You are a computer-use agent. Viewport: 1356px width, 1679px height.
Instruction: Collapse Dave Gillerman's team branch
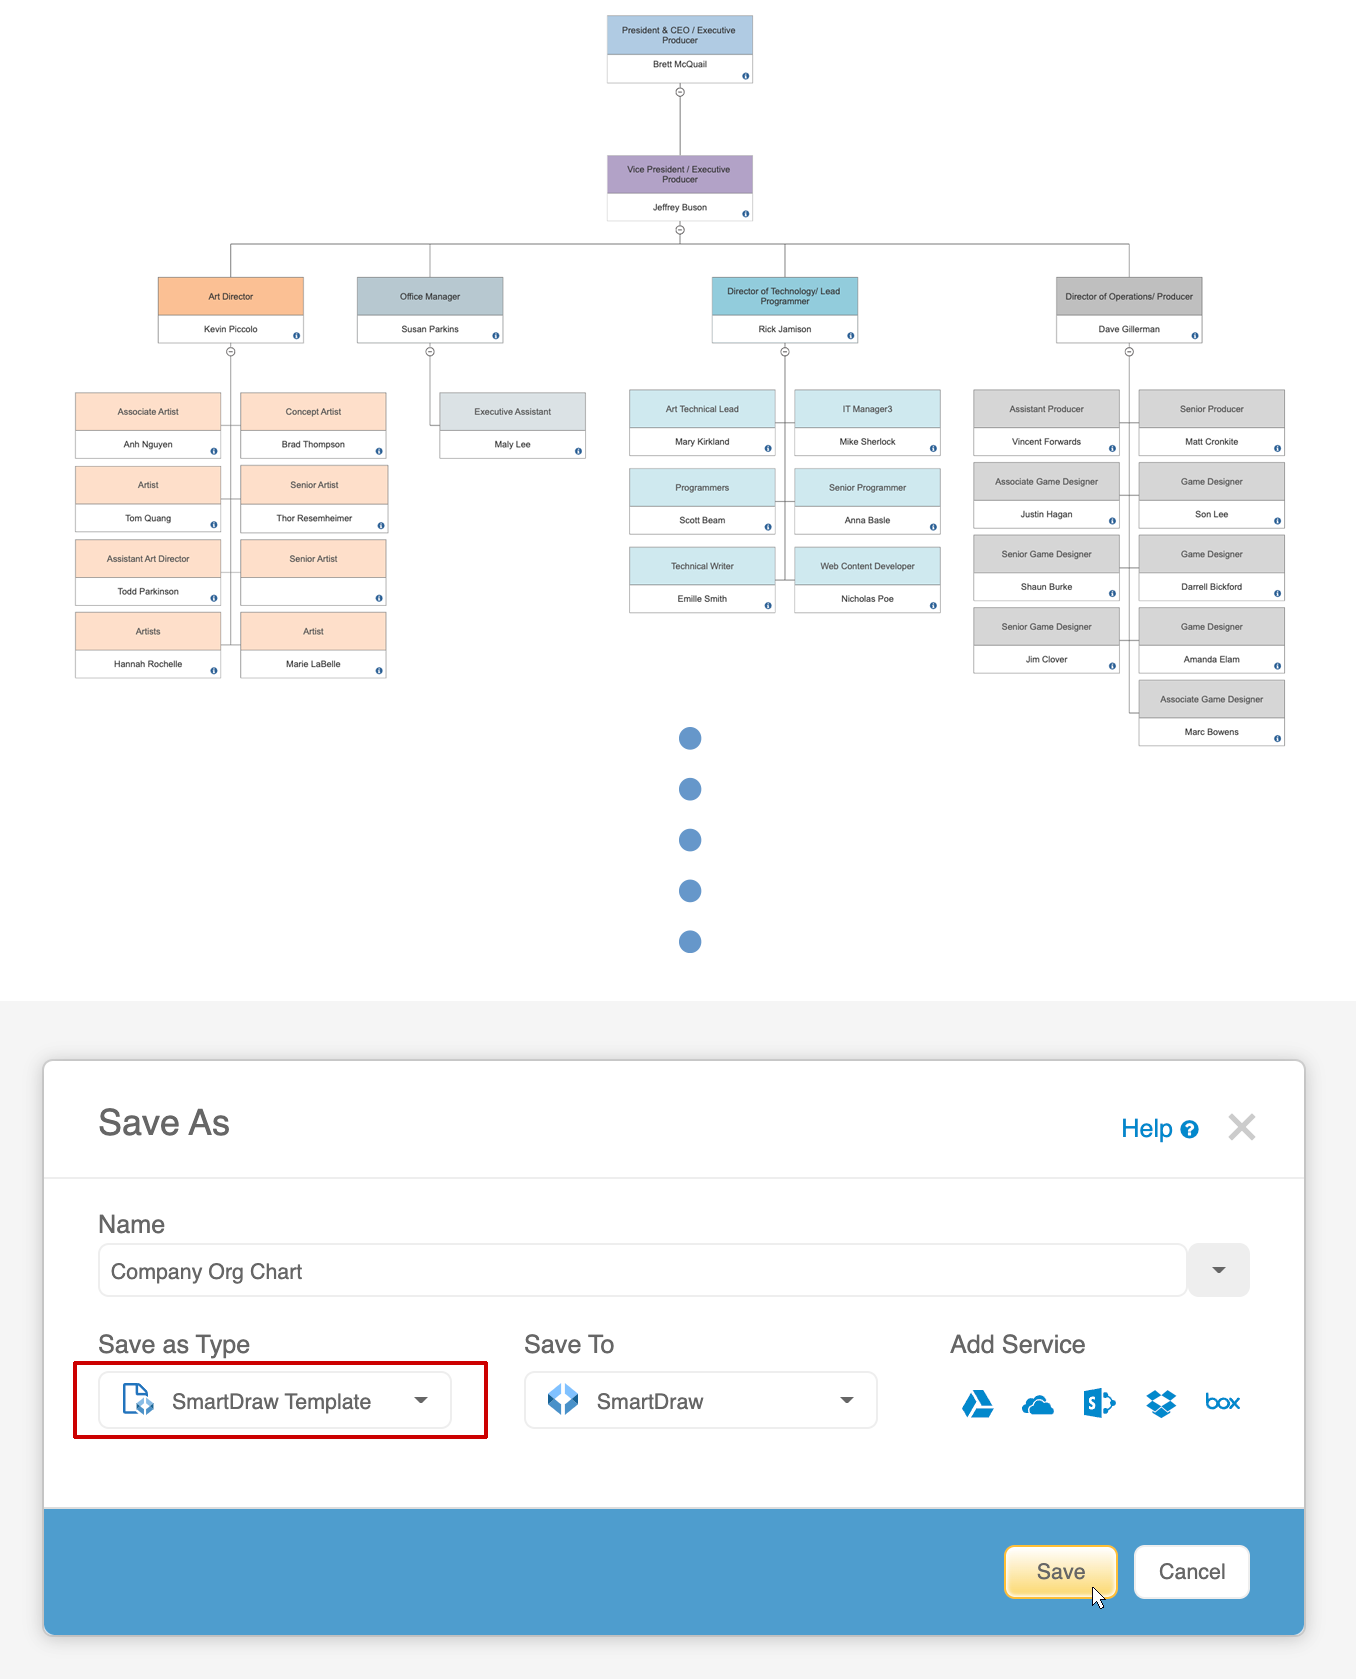pos(1129,352)
